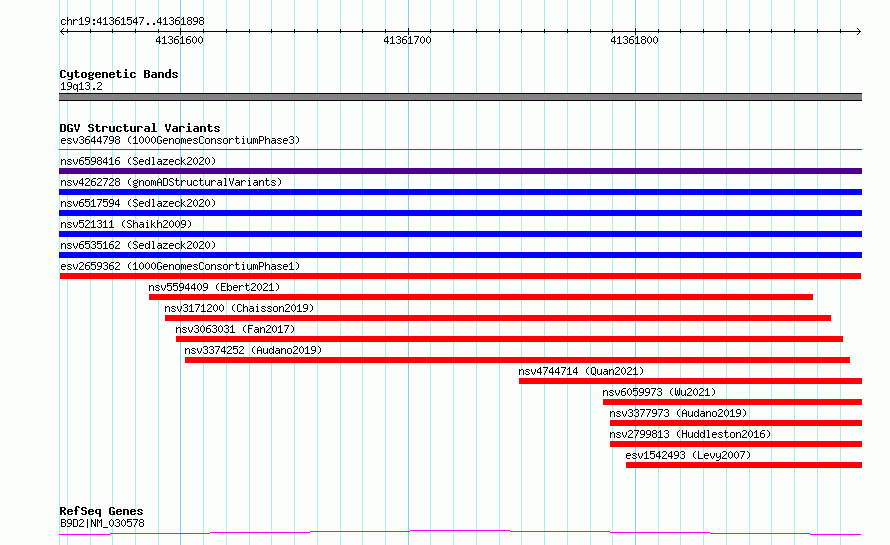890x545 pixels.
Task: Click the right arrowhead of the ruler
Action: (x=858, y=31)
